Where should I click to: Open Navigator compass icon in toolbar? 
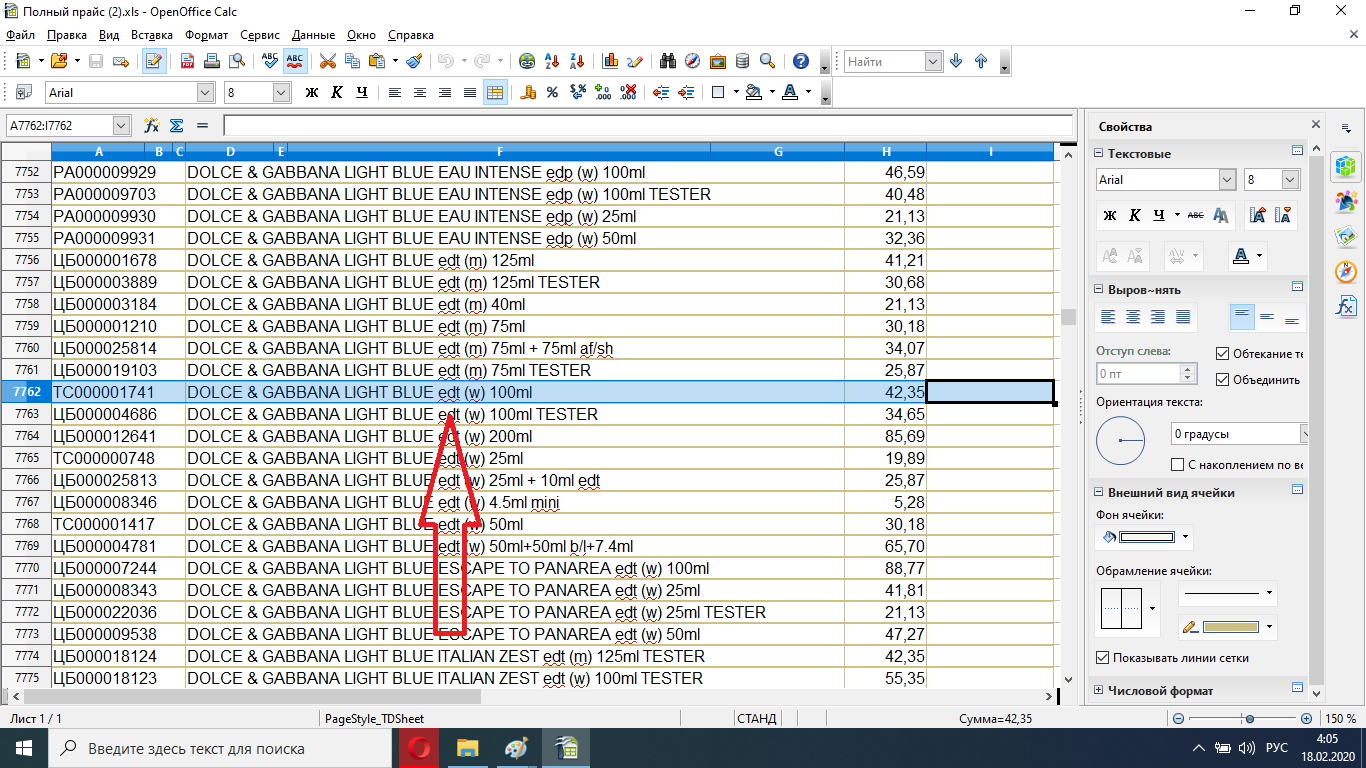click(x=692, y=61)
